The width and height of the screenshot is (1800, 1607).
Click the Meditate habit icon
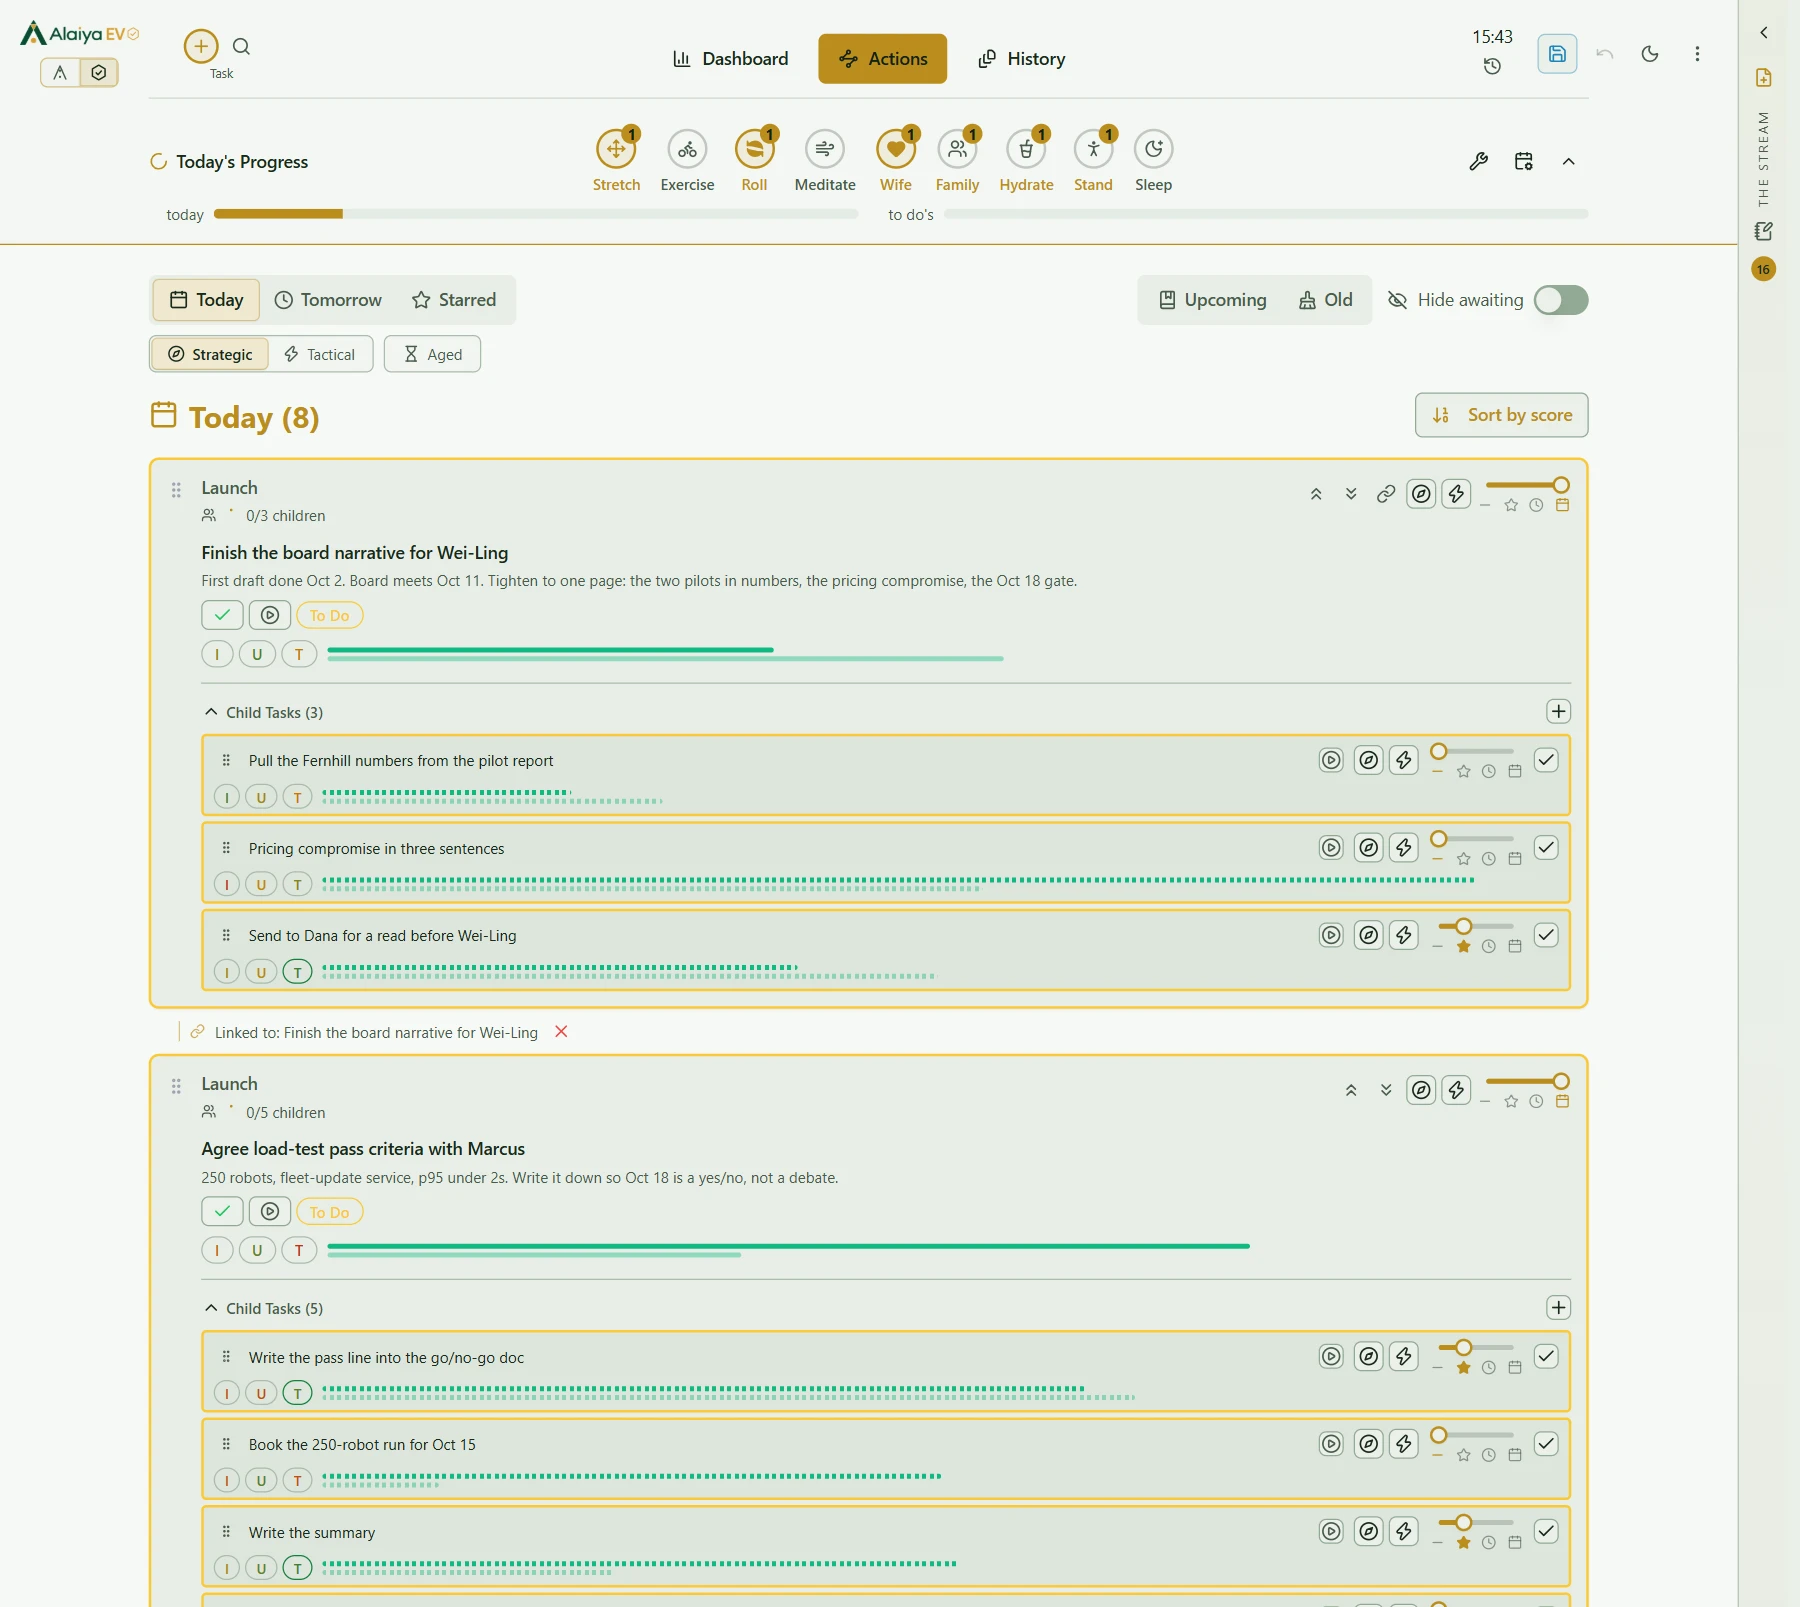click(825, 149)
